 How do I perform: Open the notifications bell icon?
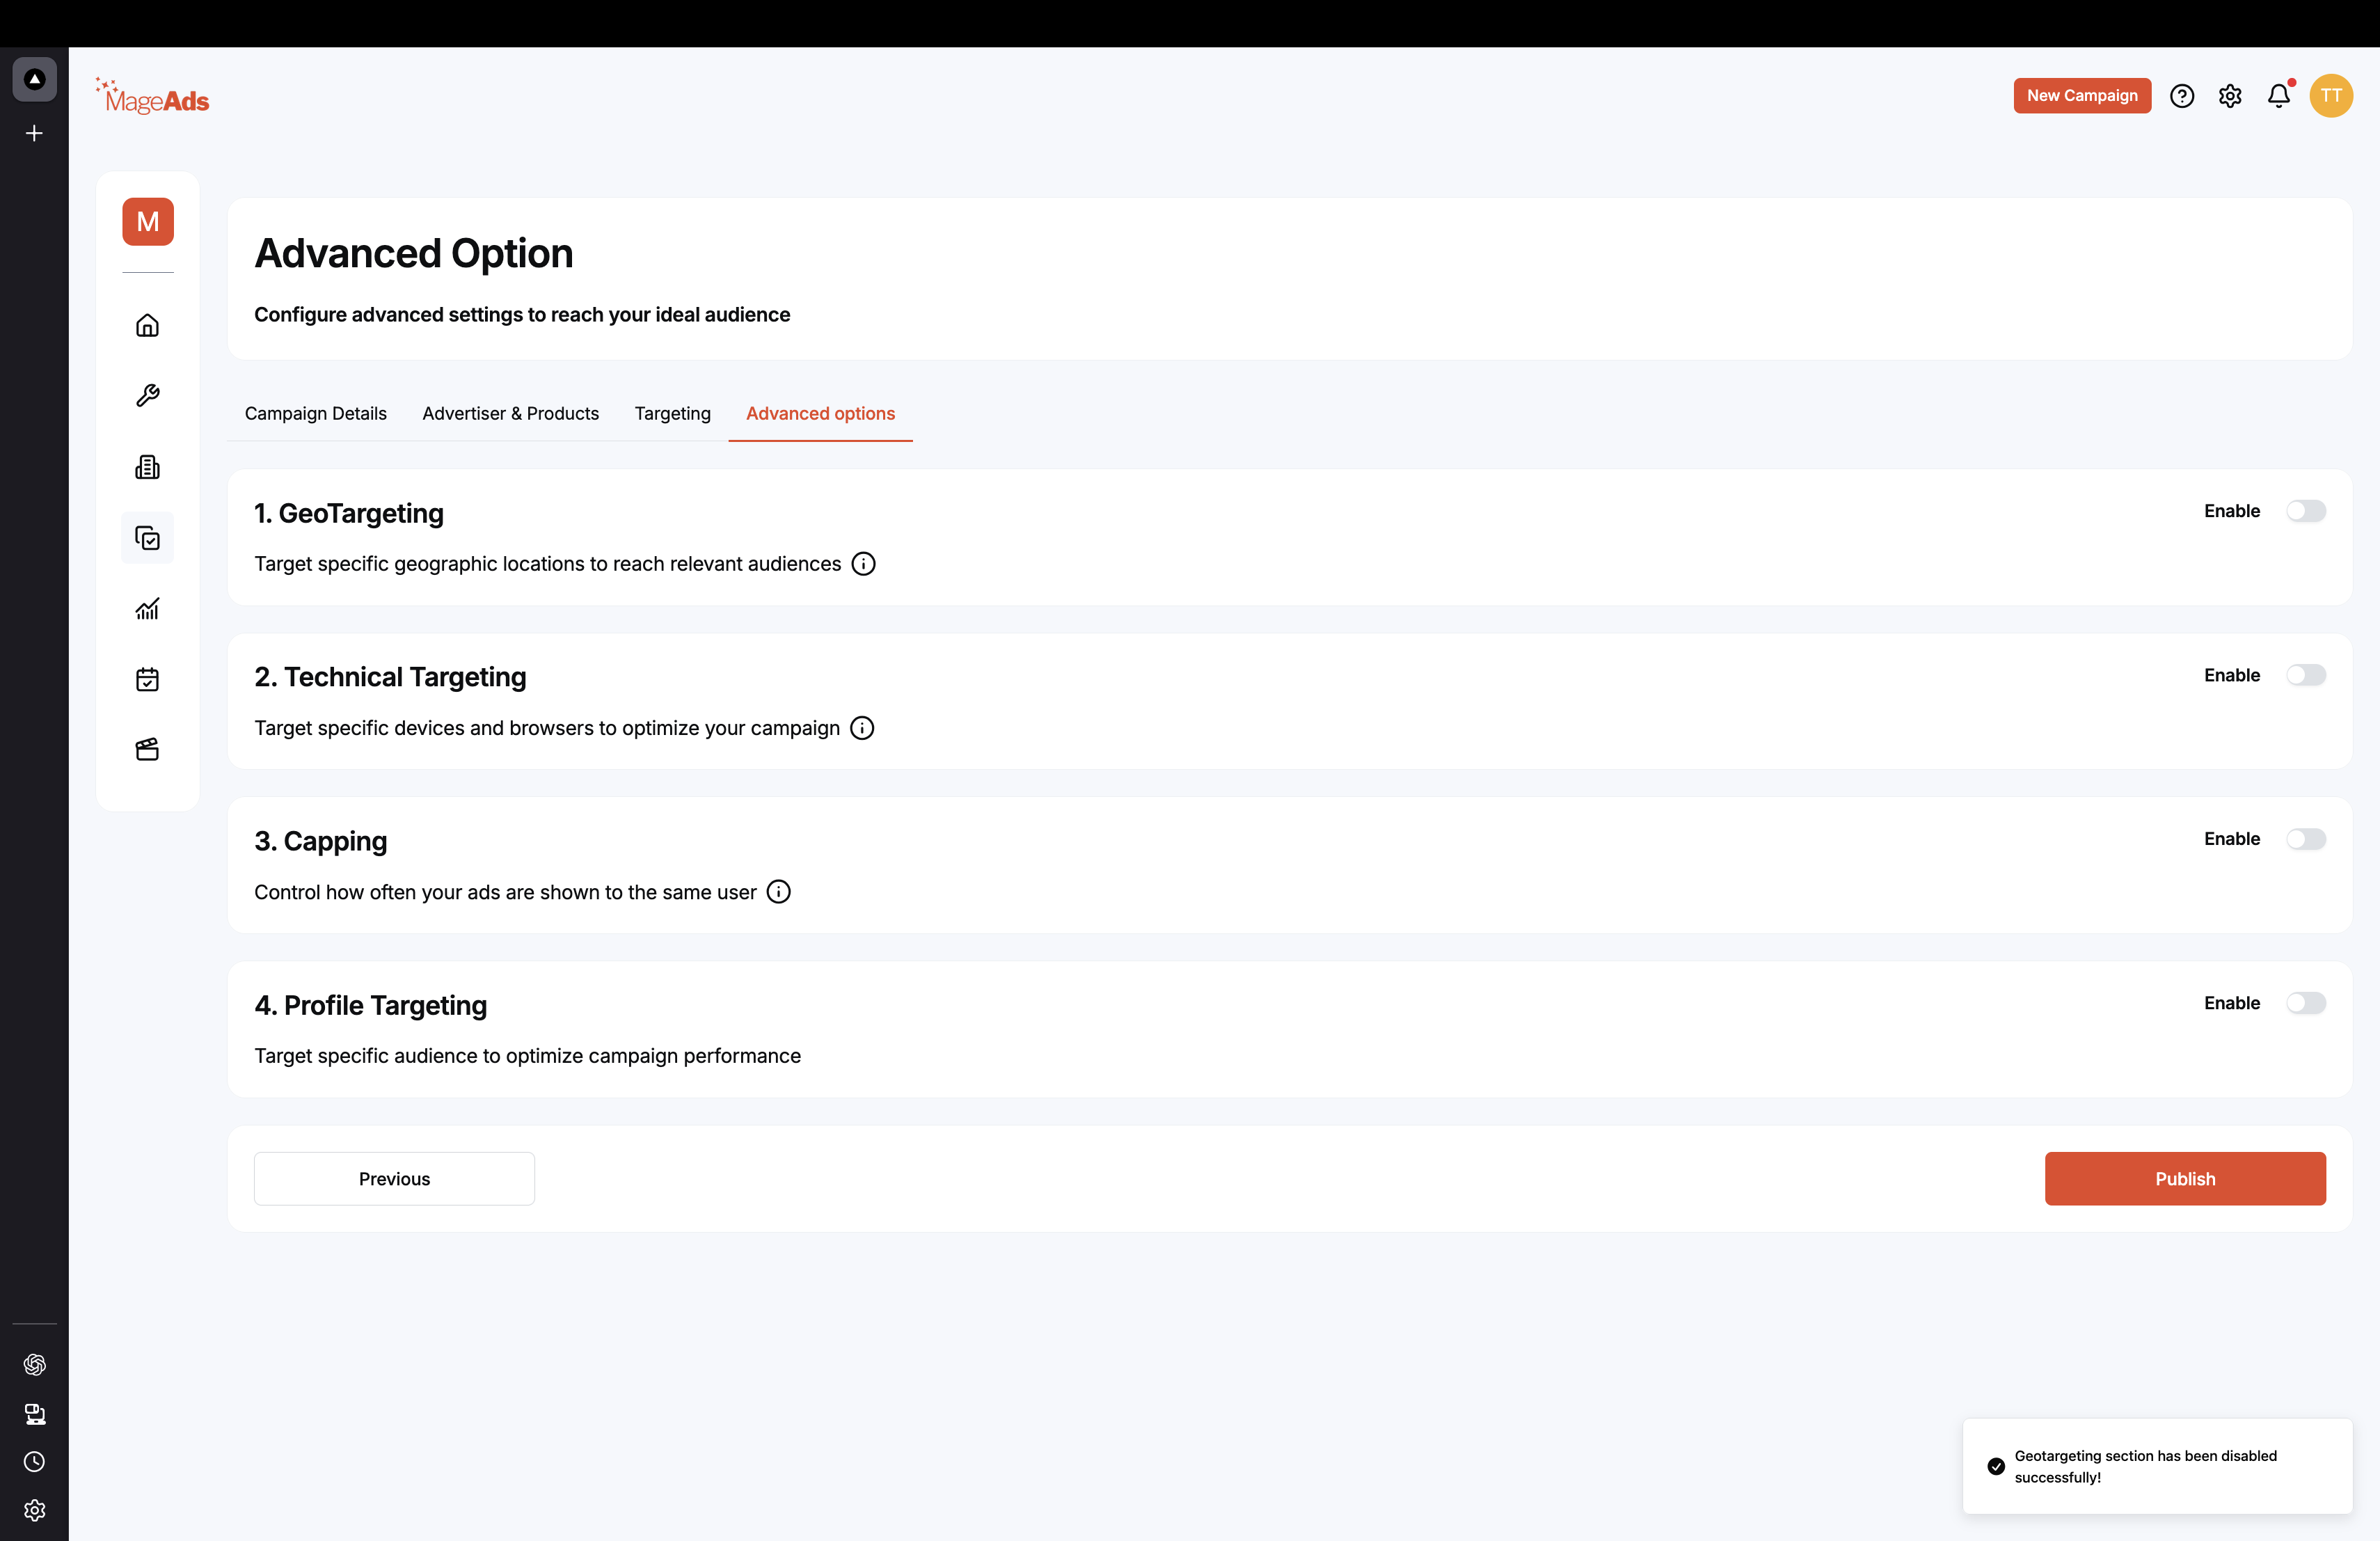pos(2279,96)
